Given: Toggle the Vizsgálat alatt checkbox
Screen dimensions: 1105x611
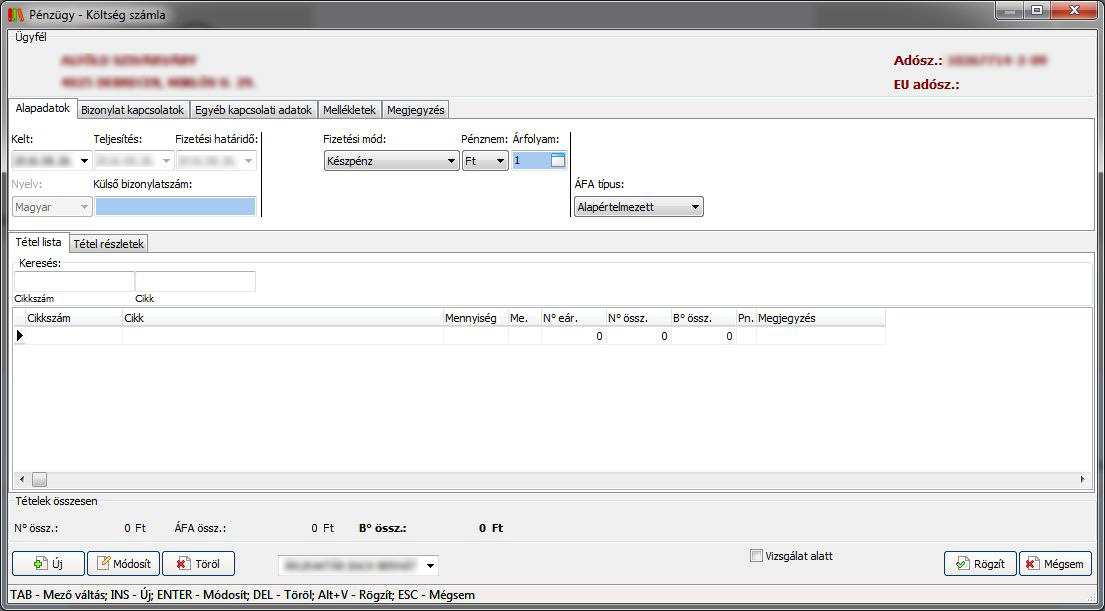Looking at the screenshot, I should pyautogui.click(x=756, y=556).
